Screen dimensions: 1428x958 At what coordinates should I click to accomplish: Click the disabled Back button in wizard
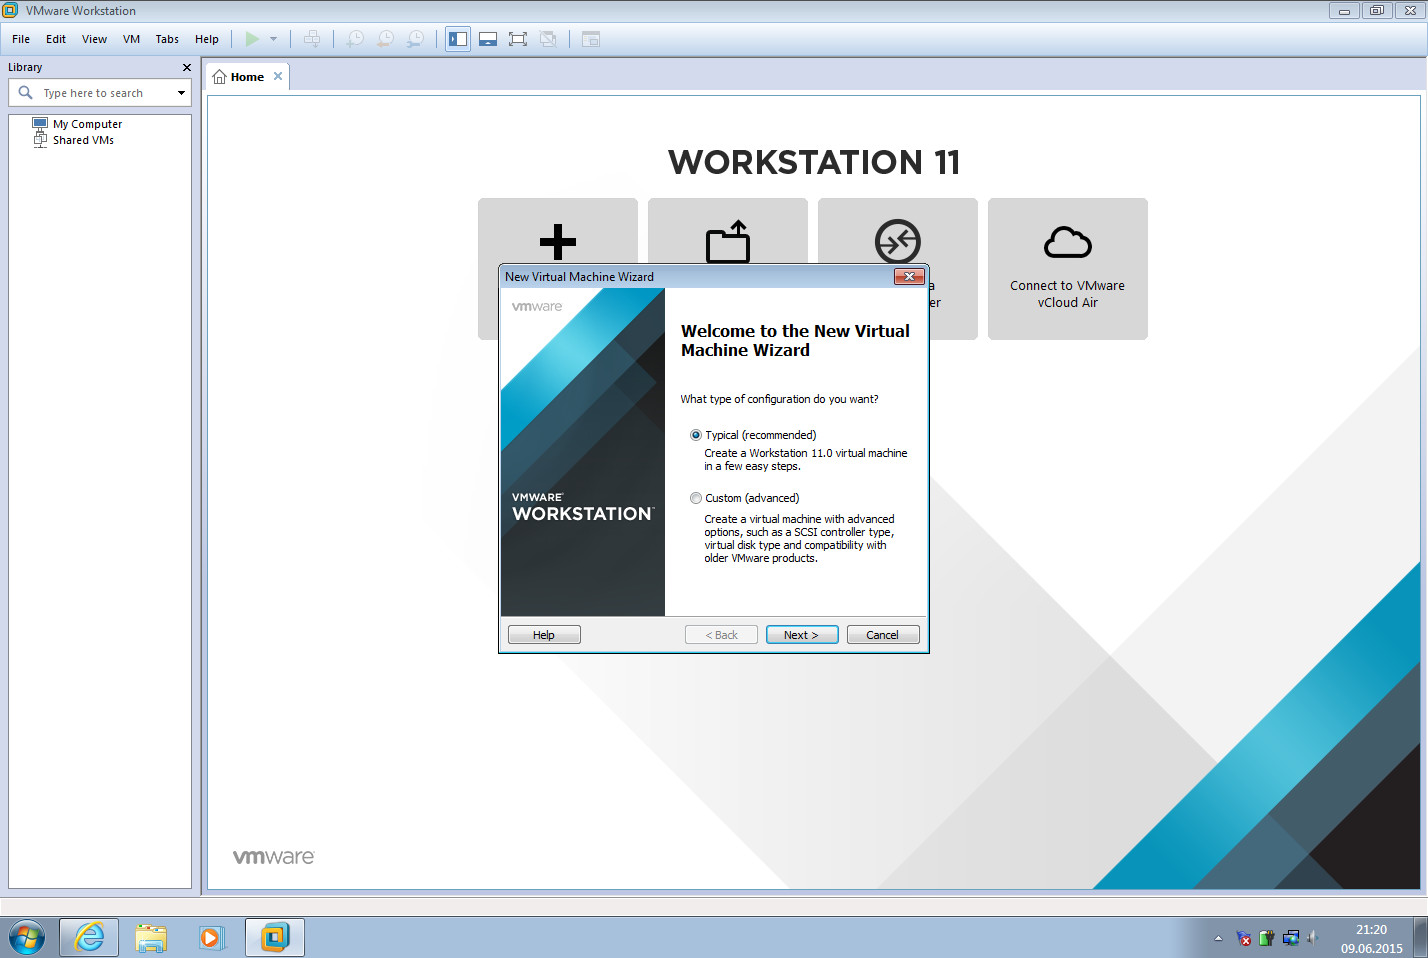click(x=721, y=635)
